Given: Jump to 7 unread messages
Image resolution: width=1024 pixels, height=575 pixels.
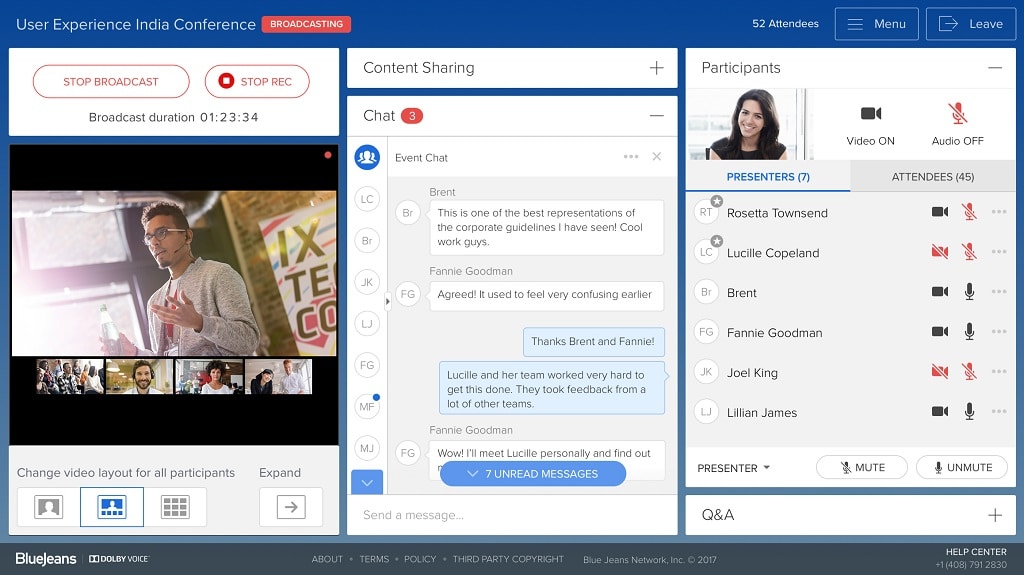Looking at the screenshot, I should 532,474.
